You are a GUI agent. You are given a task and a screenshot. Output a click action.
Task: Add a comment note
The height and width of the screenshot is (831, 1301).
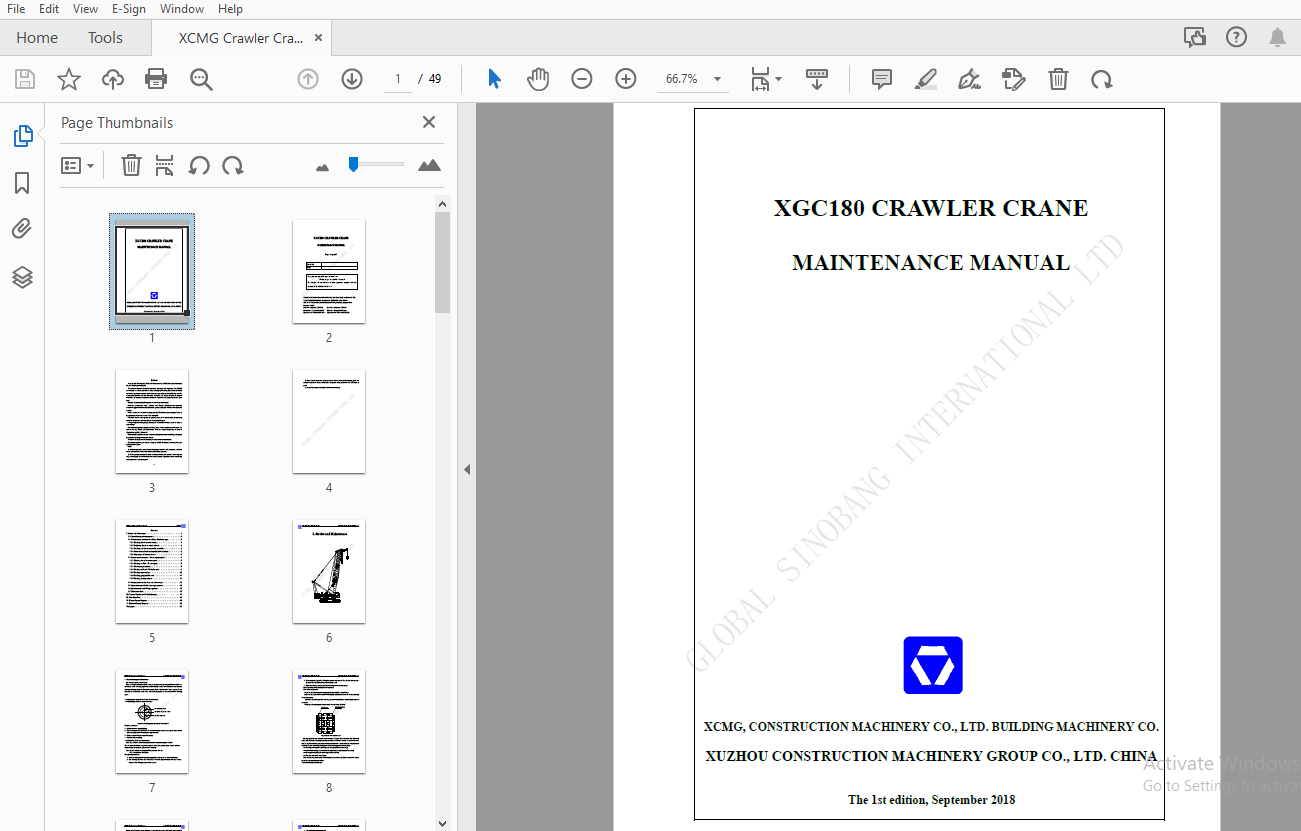pyautogui.click(x=882, y=79)
